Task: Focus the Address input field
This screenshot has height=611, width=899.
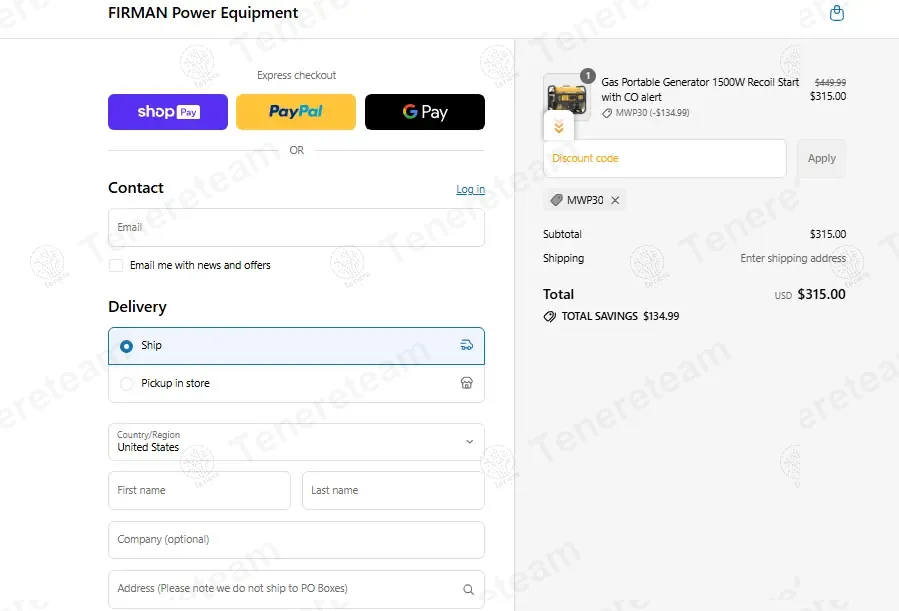Action: tap(296, 589)
